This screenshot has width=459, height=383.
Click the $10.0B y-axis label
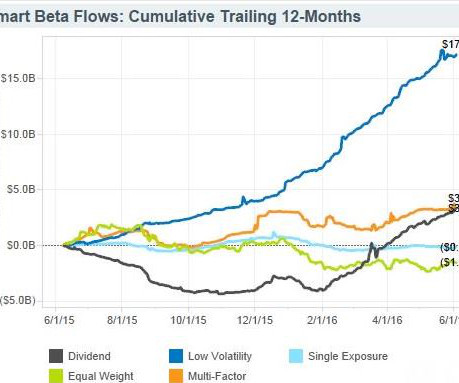[x=18, y=134]
